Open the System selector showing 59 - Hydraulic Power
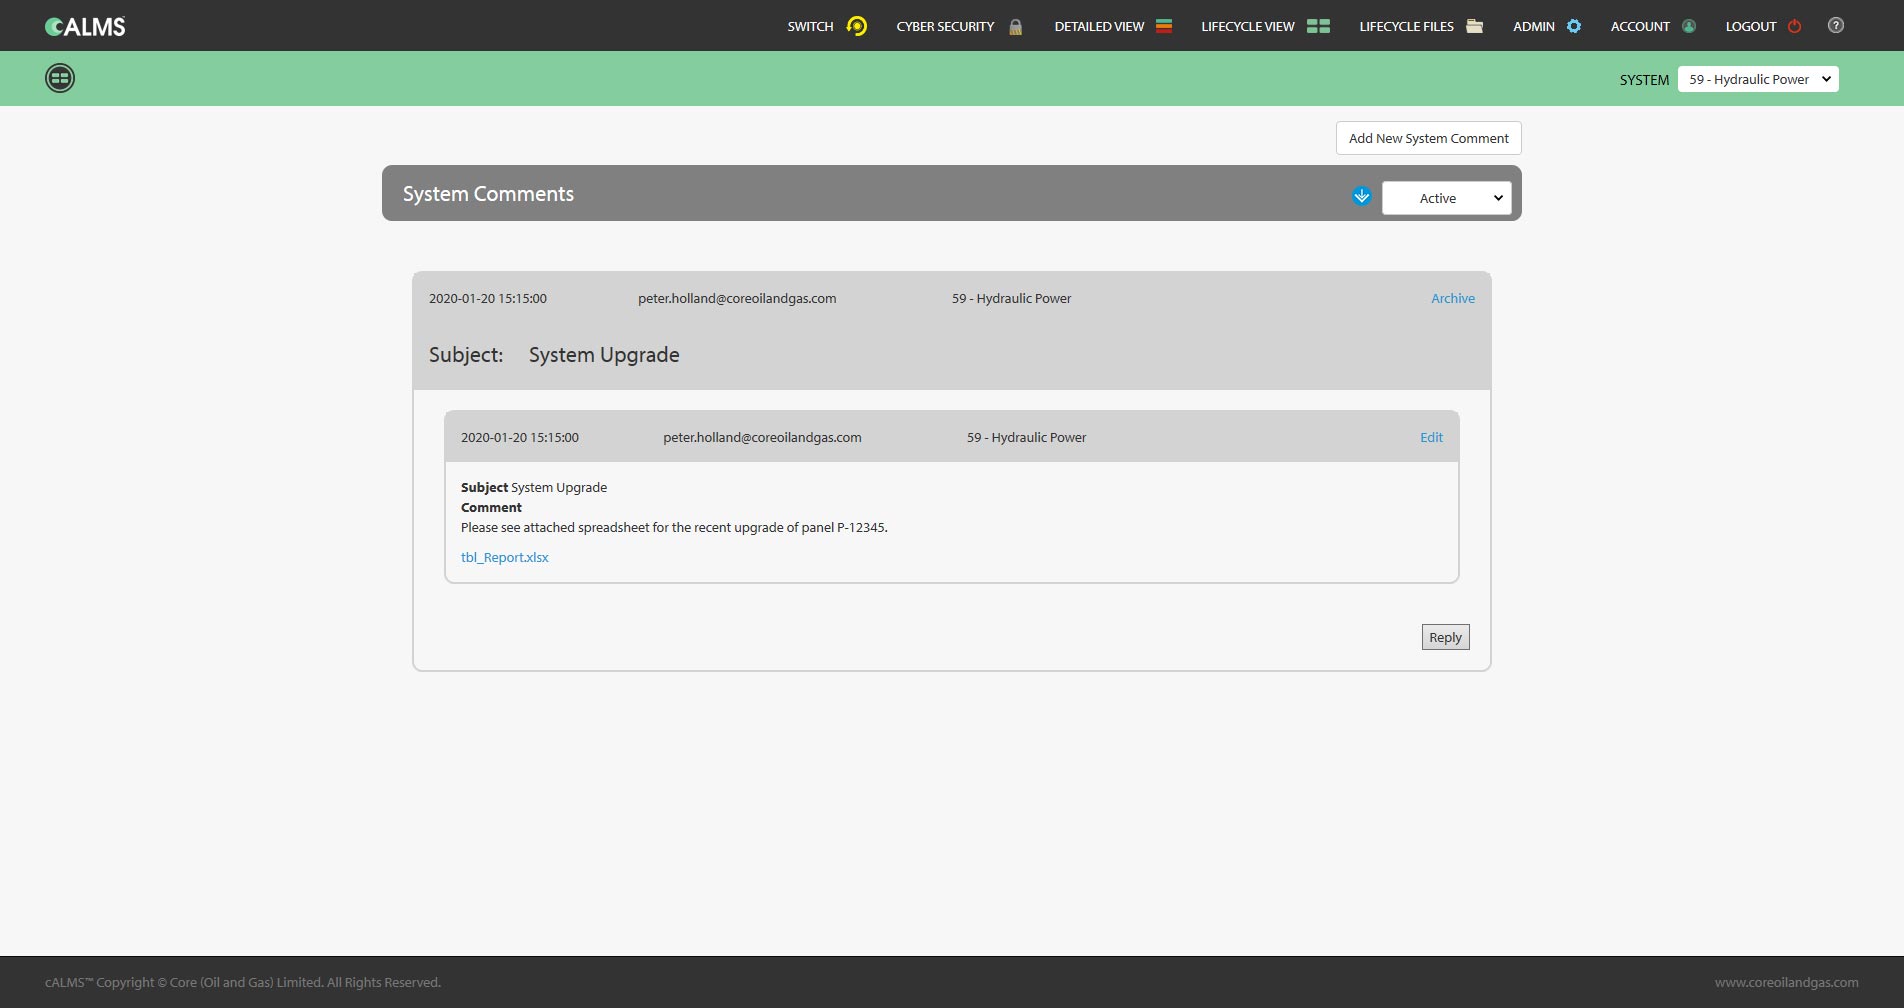The height and width of the screenshot is (1008, 1904). (1758, 79)
